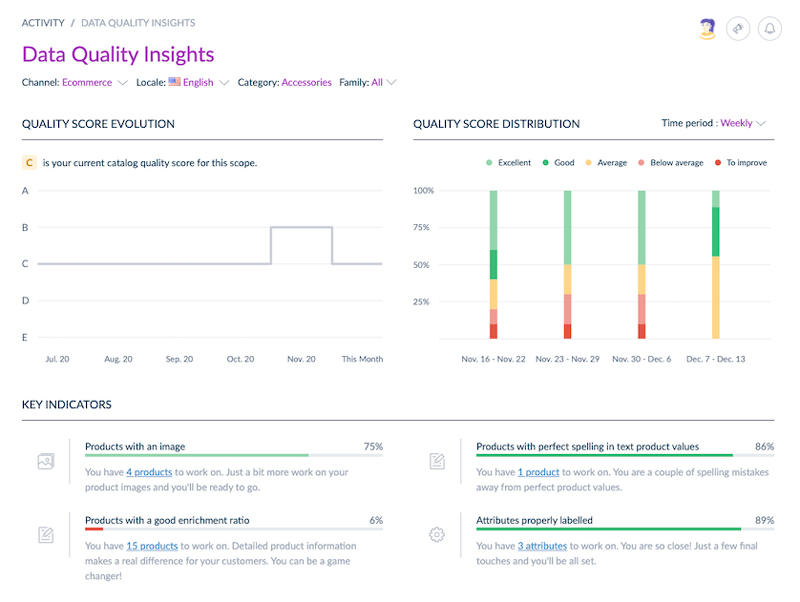Click the 'Nov. 16 - Nov. 22' week label
800x602 pixels.
tap(493, 359)
